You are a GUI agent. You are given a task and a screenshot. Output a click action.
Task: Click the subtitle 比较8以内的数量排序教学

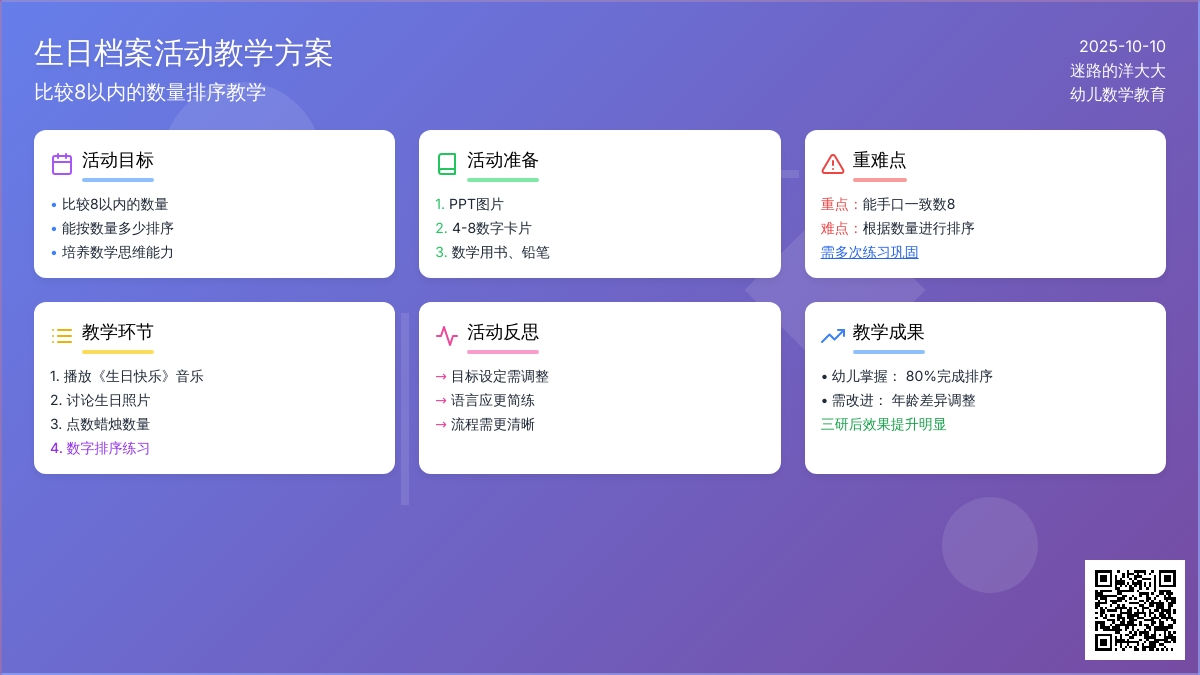coord(150,92)
